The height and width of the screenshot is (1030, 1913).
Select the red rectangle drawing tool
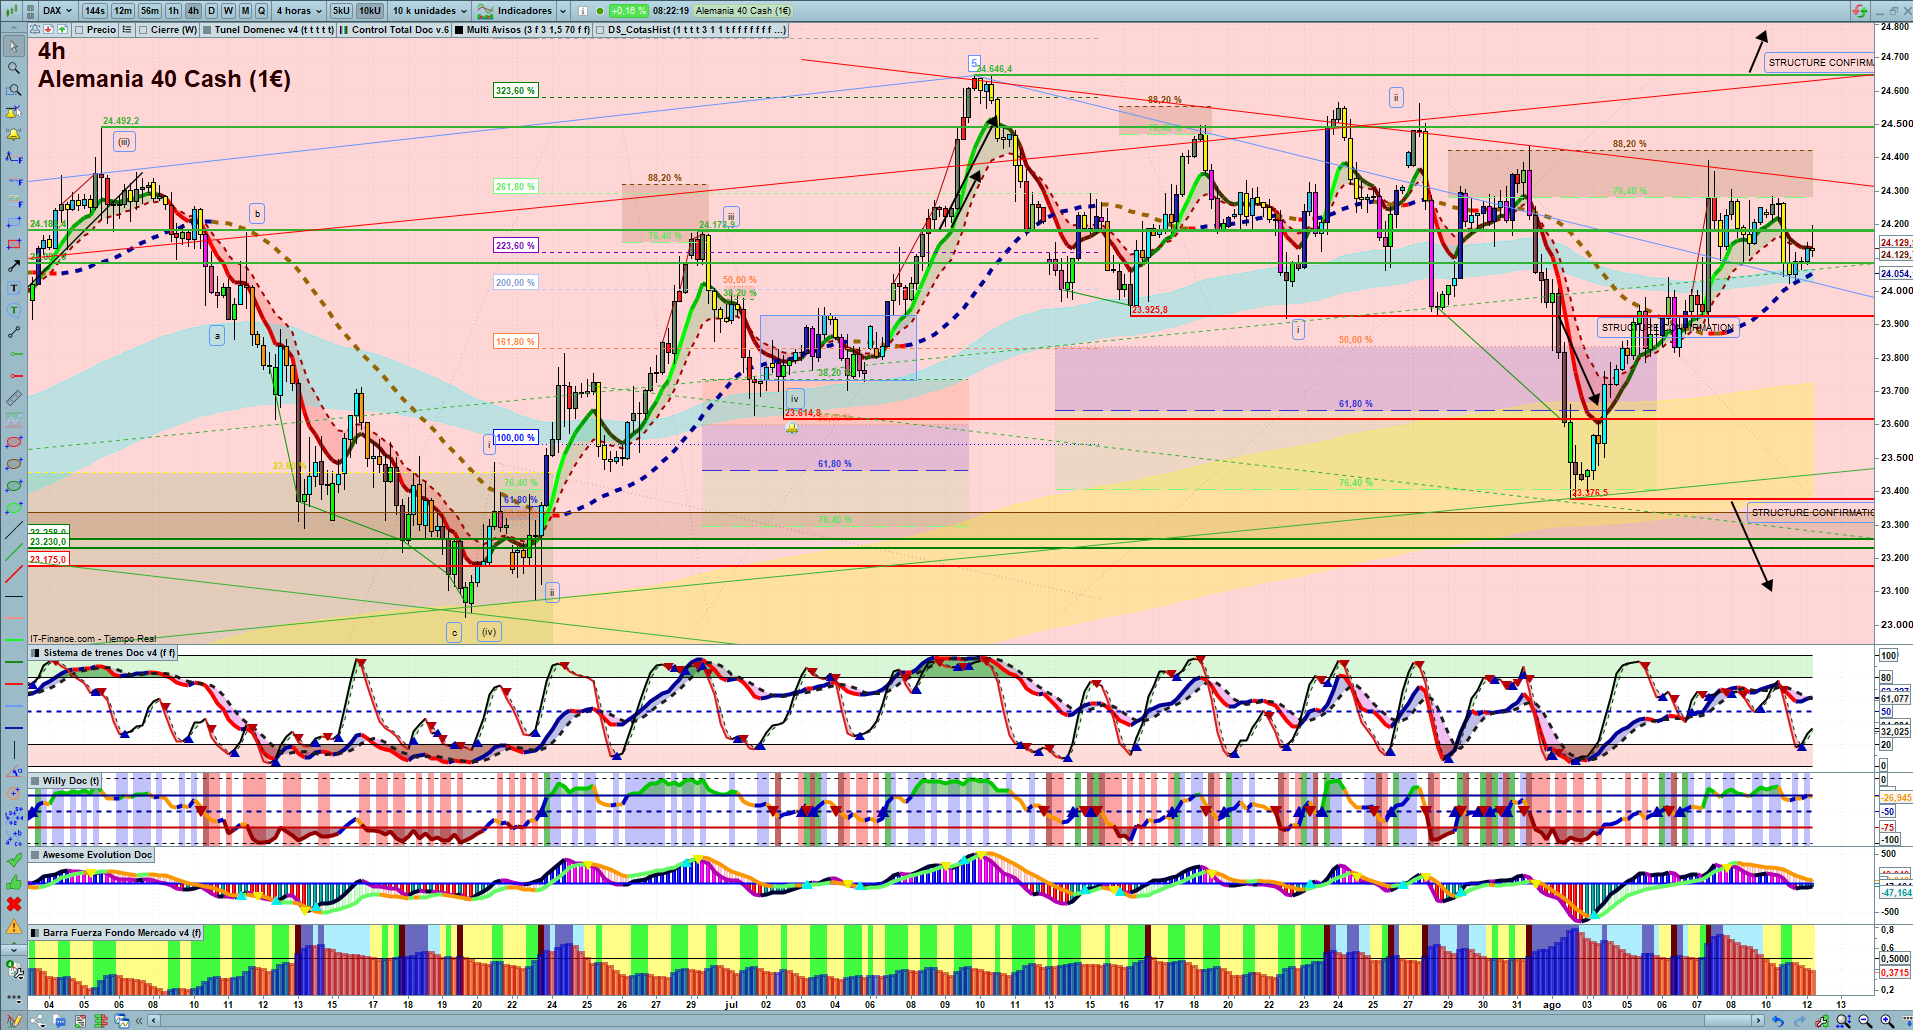[x=14, y=244]
